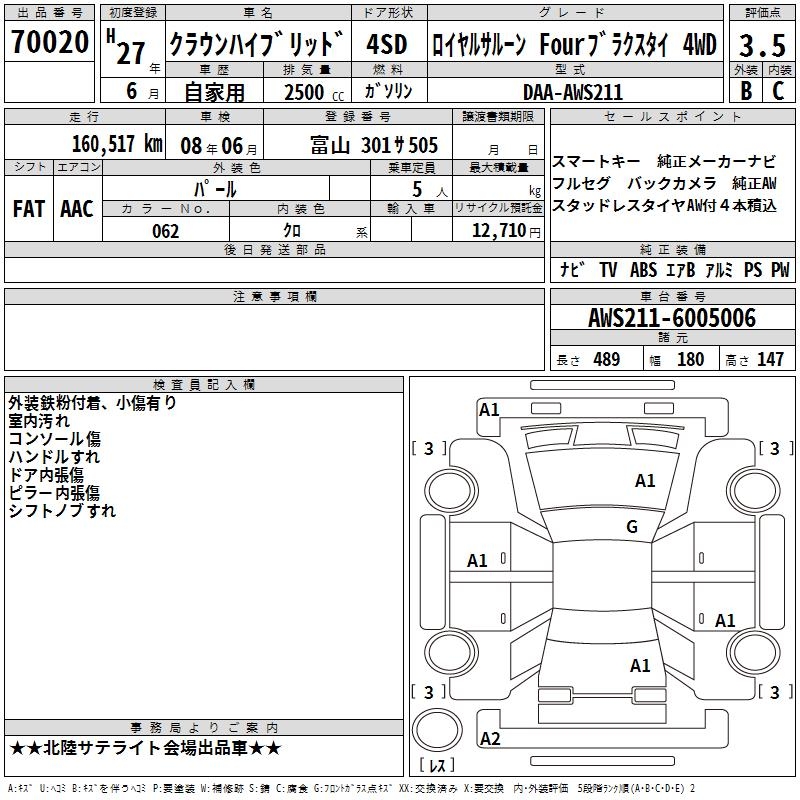Click inspector note ドア内張傷
Image resolution: width=800 pixels, height=800 pixels.
46,474
